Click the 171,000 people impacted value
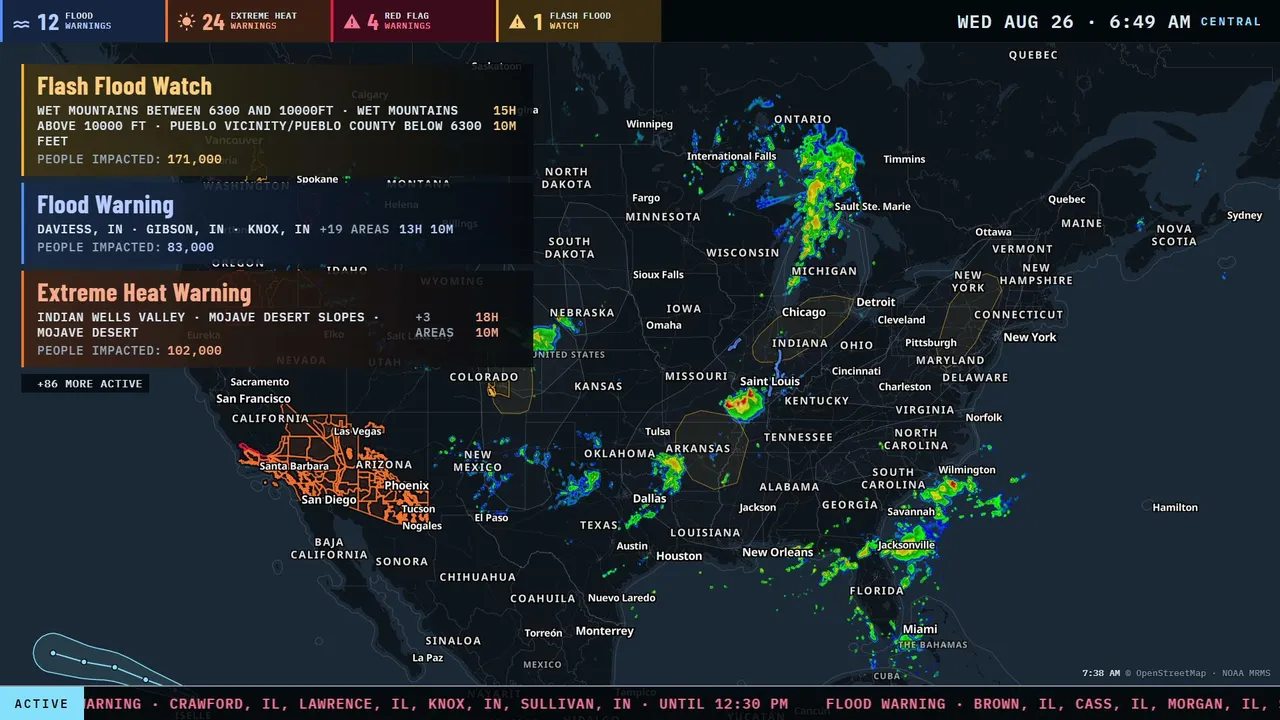This screenshot has width=1280, height=720. click(x=194, y=160)
